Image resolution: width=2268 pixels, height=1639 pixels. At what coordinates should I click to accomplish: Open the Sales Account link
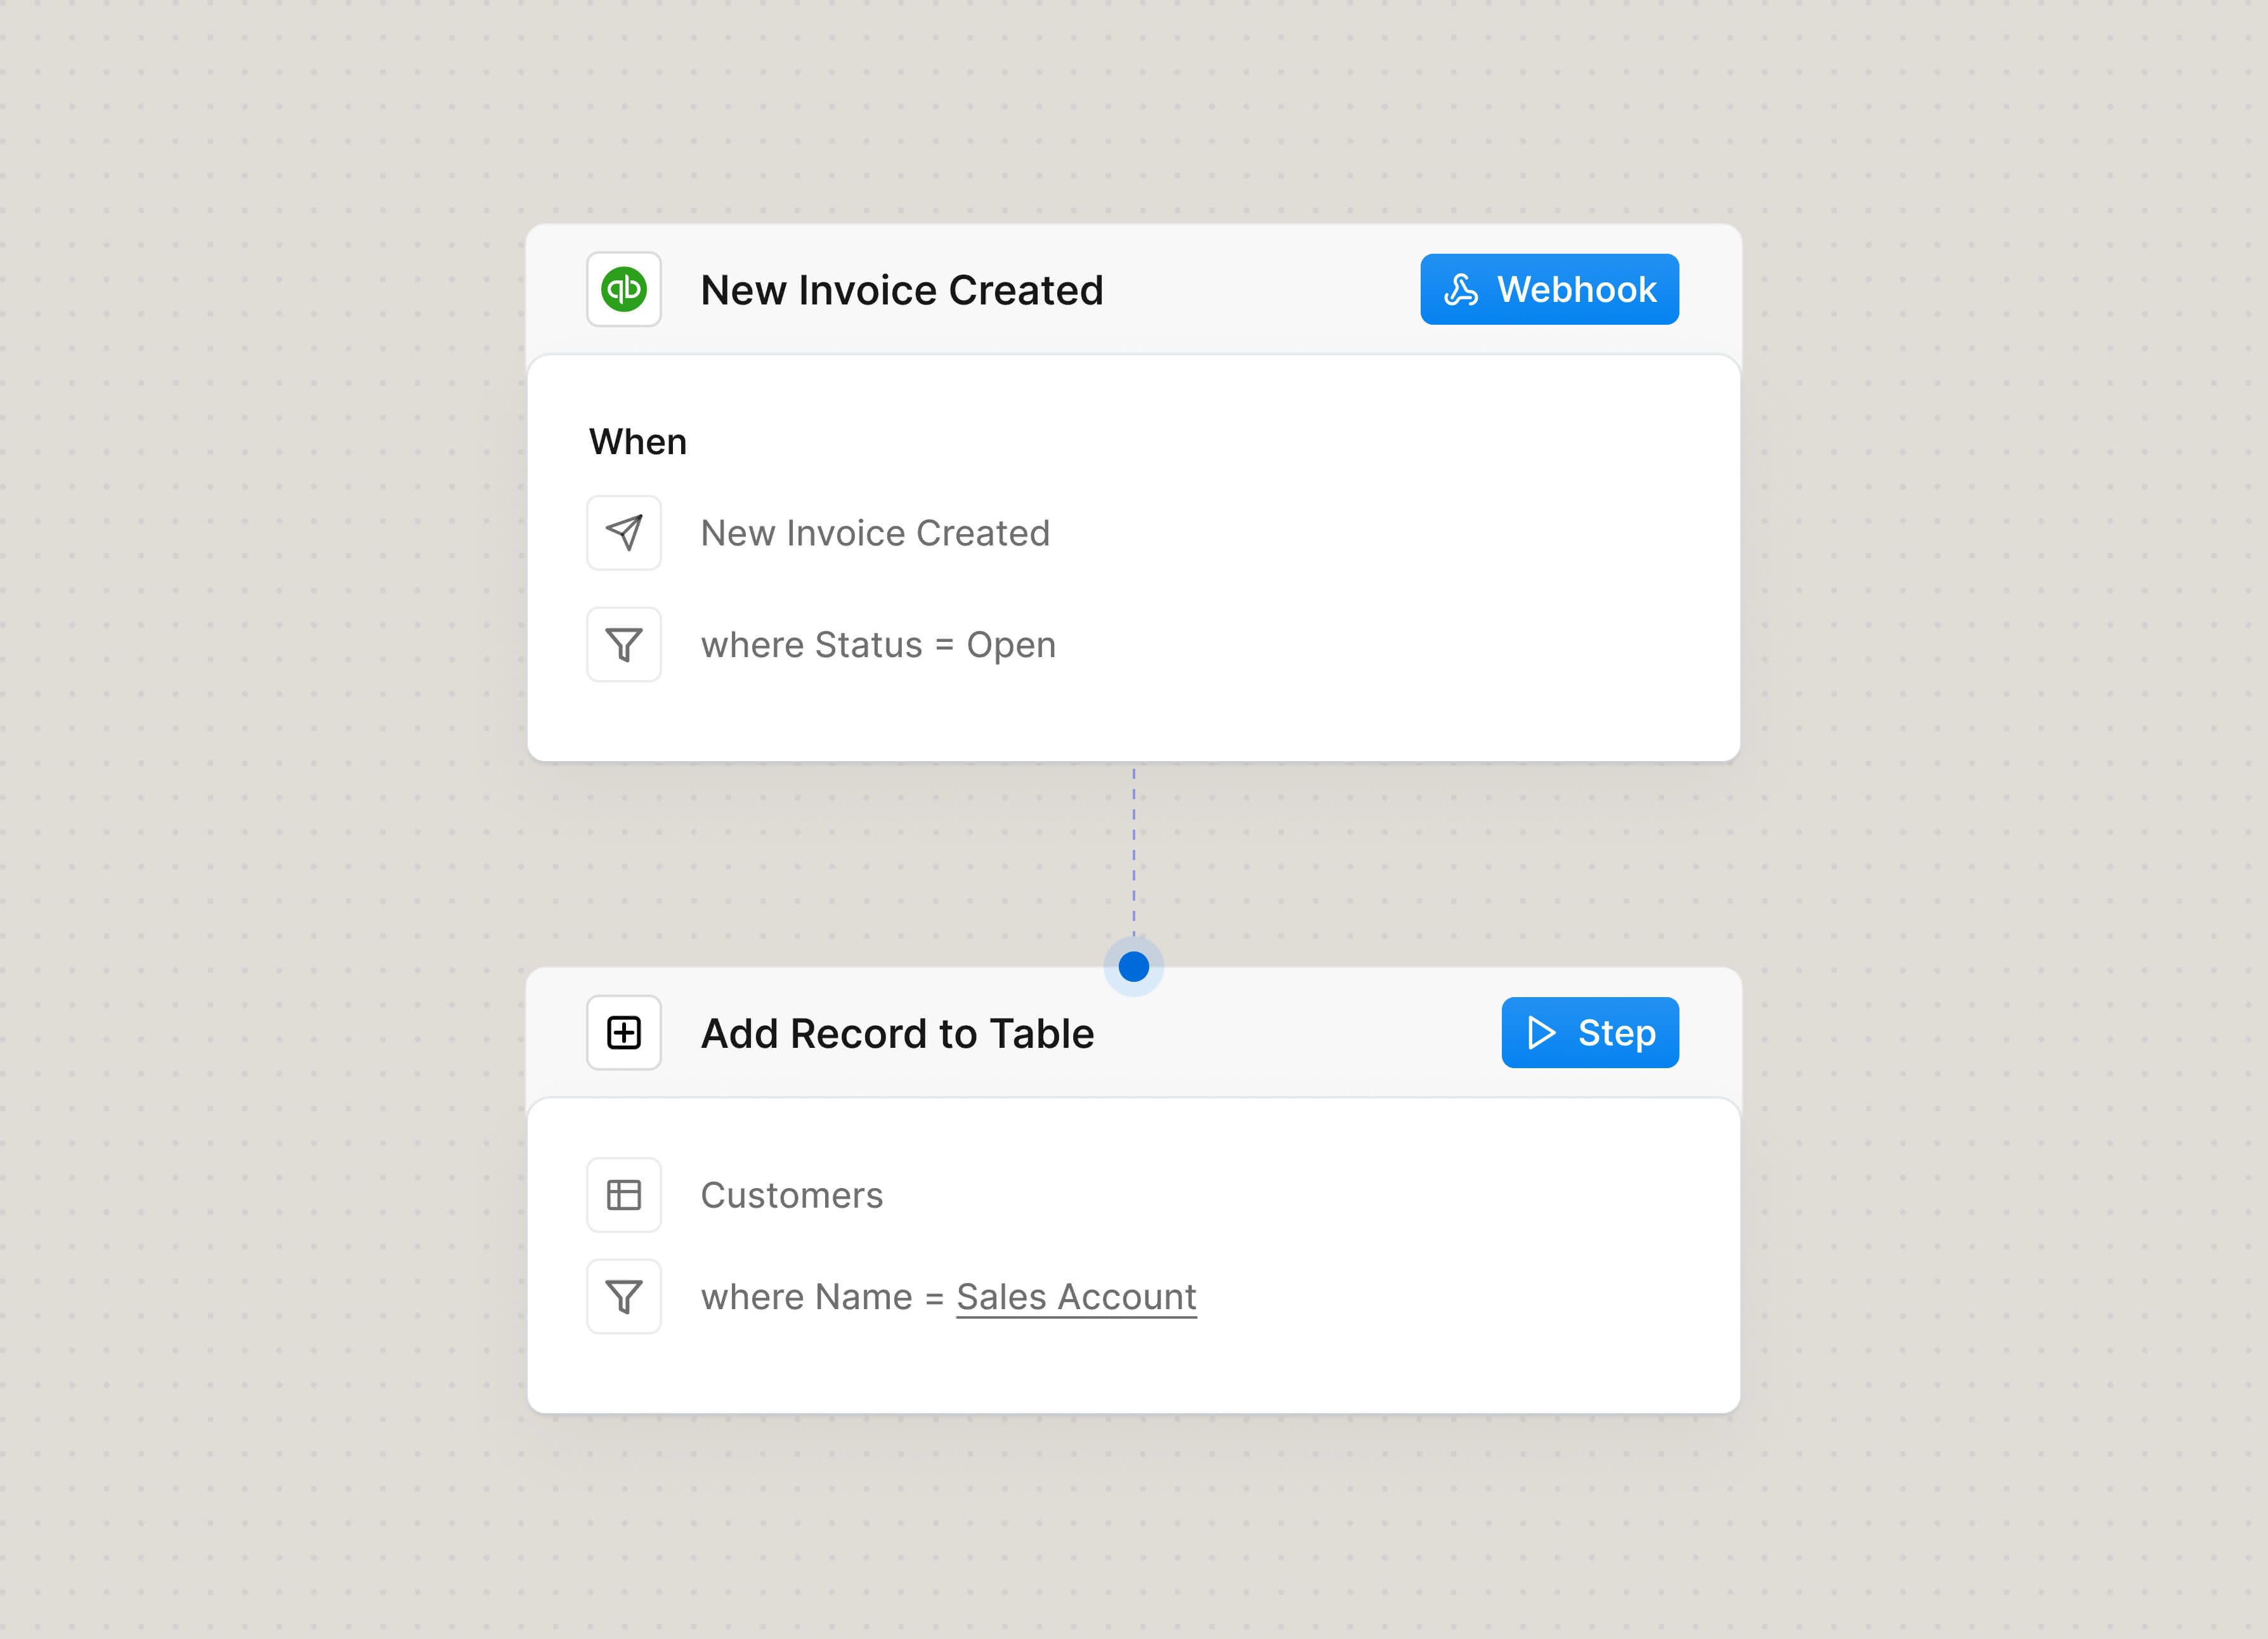point(1076,1296)
